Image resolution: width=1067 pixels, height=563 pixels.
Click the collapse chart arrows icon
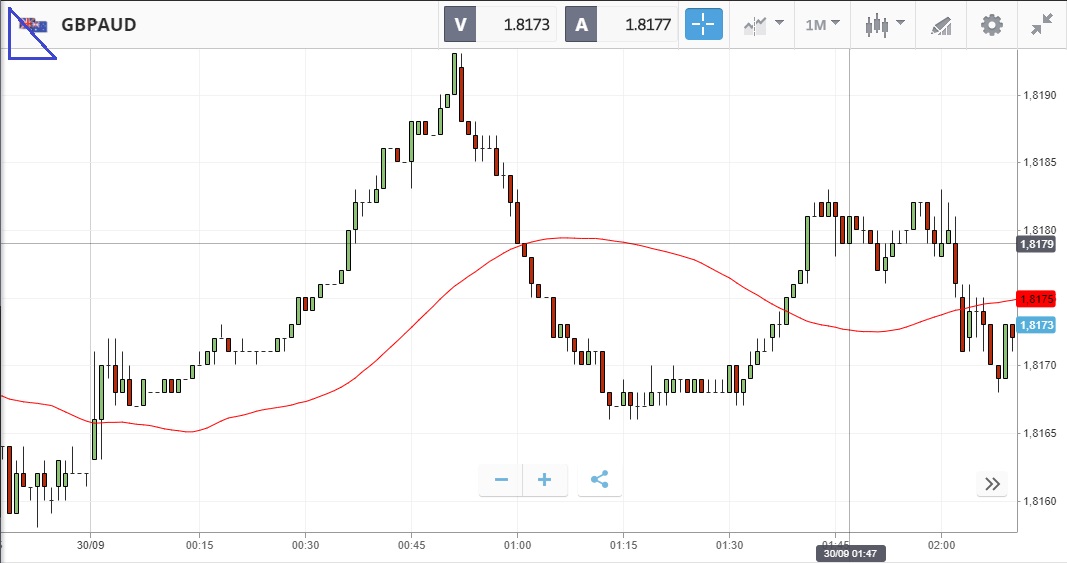tap(1041, 24)
